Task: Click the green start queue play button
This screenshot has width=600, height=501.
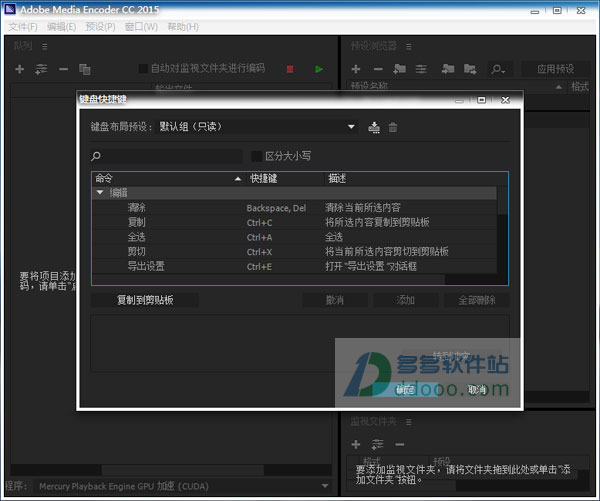Action: coord(319,69)
